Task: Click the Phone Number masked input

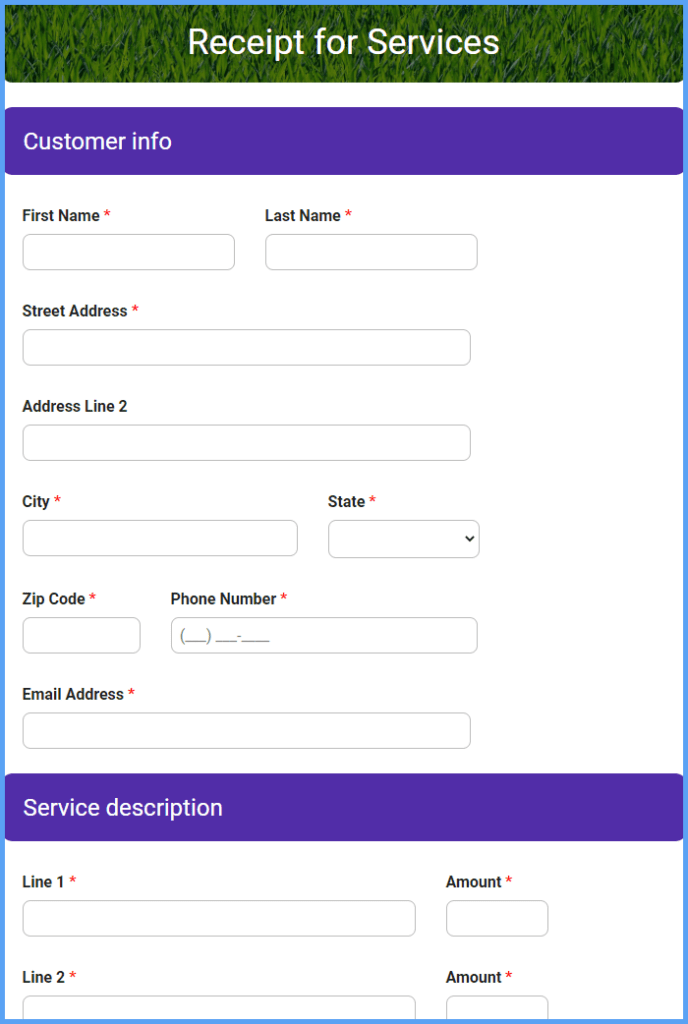Action: click(x=323, y=635)
